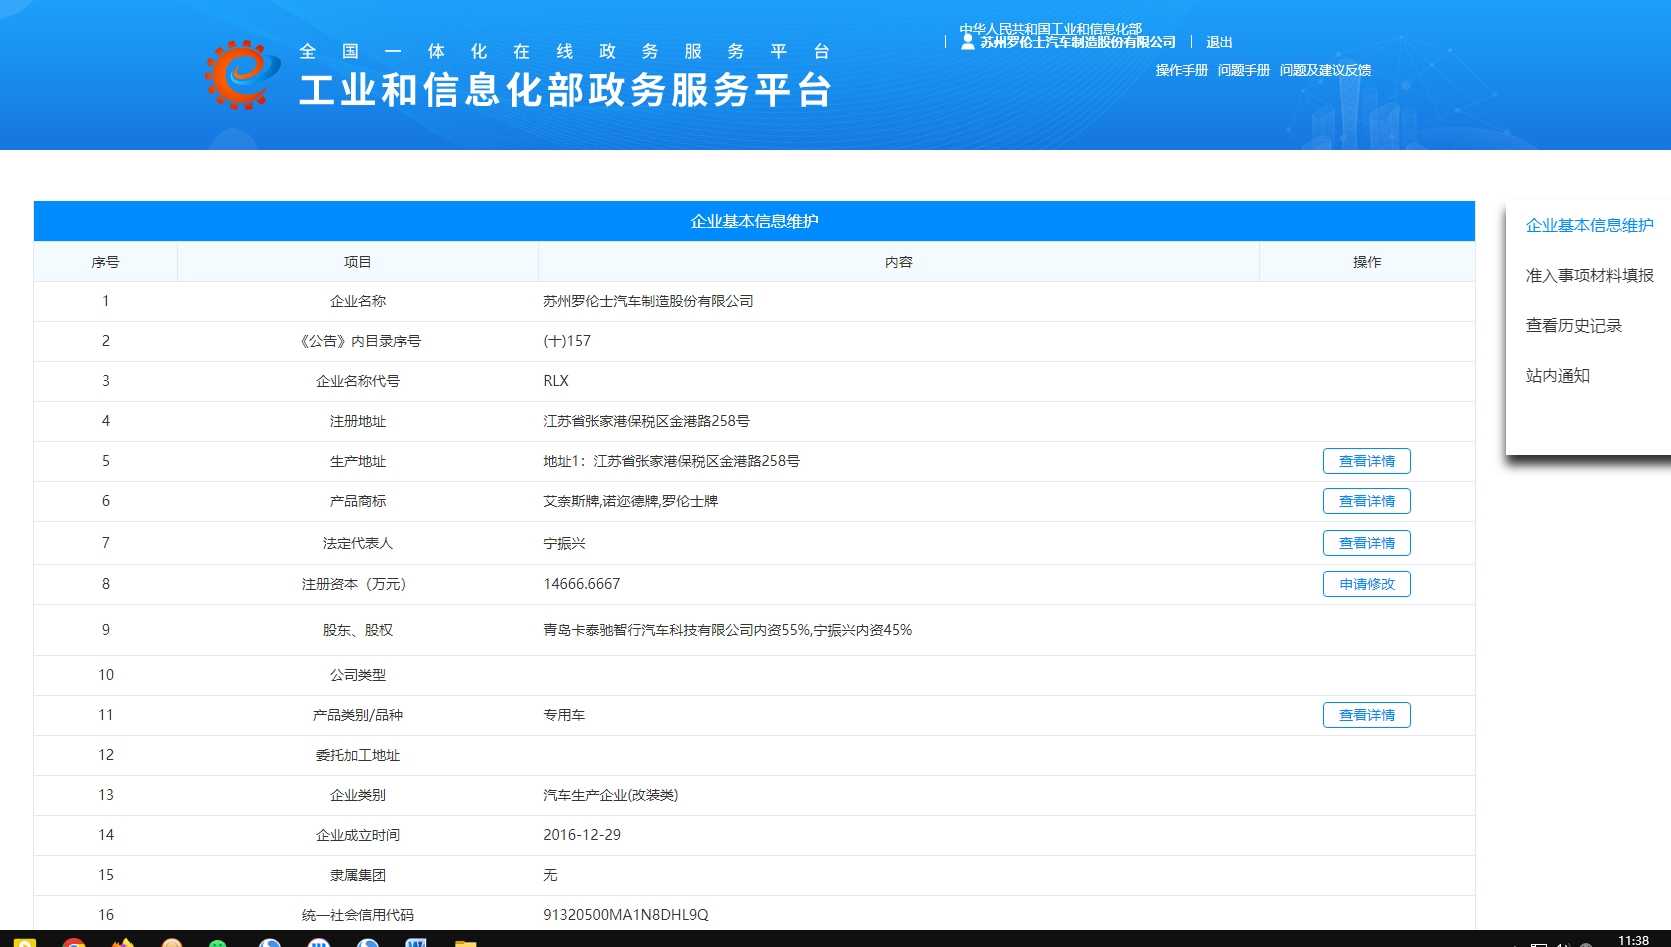Click the 注册资本（万元）item cell
Screen dimensions: 1671x947
[357, 584]
